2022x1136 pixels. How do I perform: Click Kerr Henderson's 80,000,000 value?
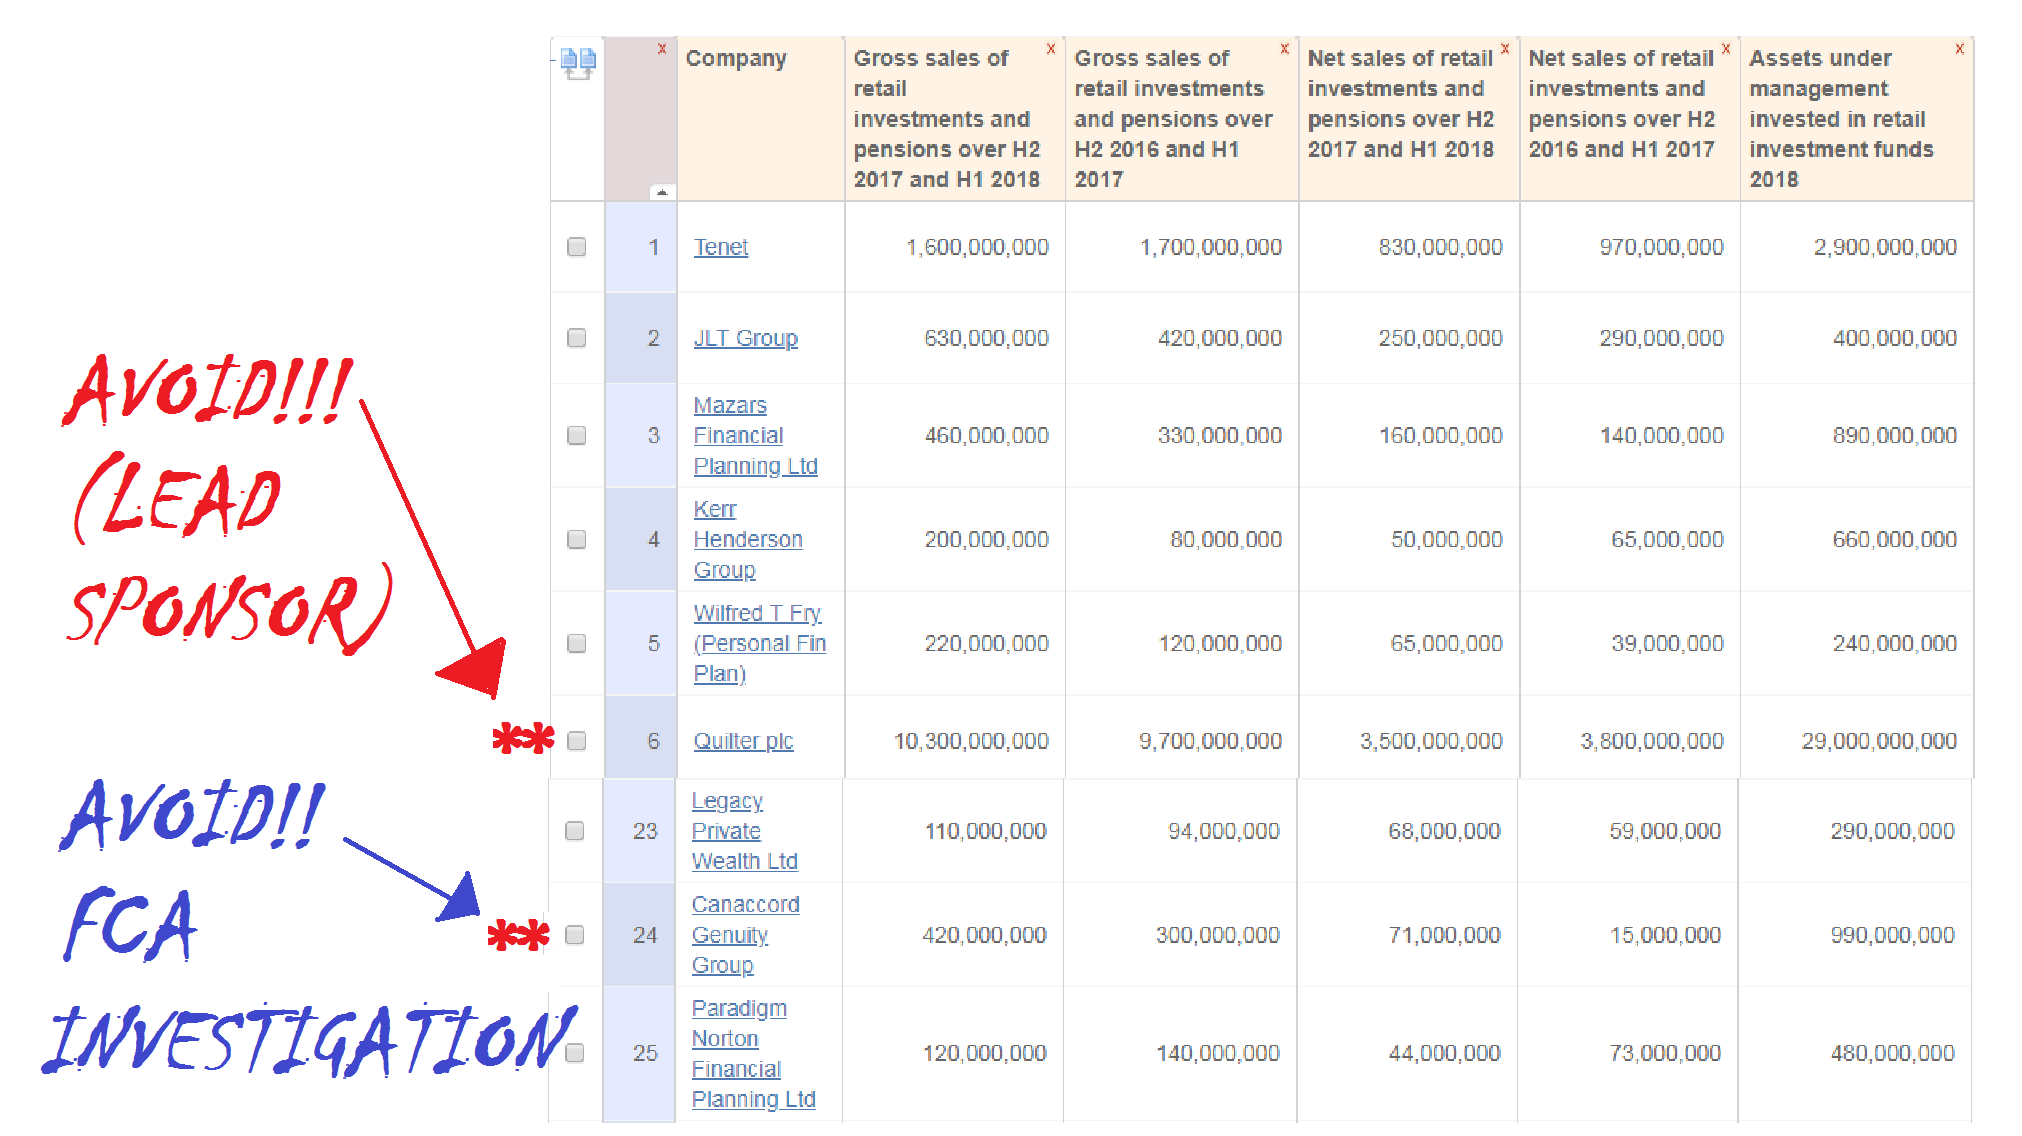click(1226, 539)
